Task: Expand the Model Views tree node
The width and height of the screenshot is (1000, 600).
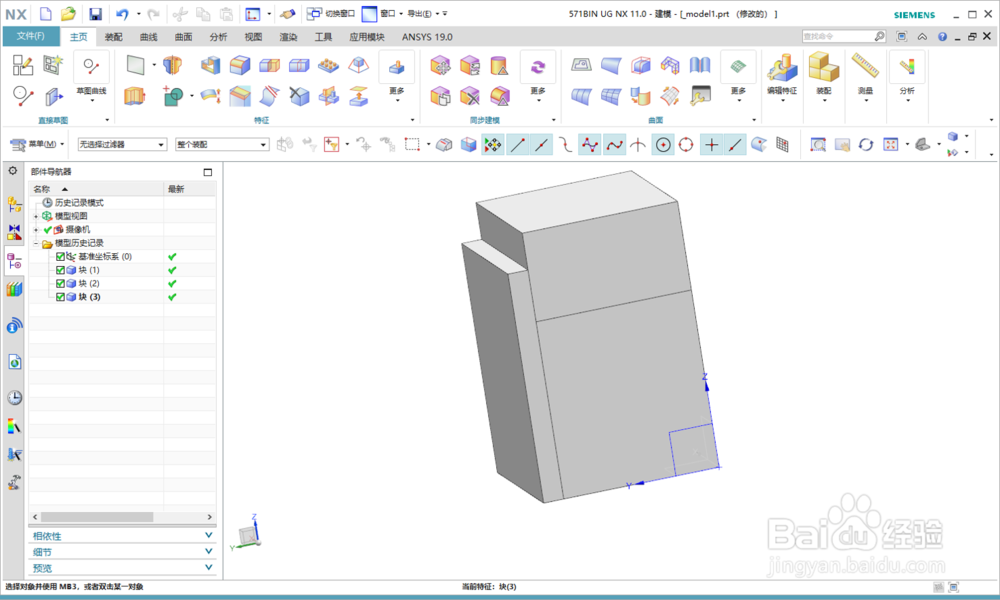Action: (36, 216)
